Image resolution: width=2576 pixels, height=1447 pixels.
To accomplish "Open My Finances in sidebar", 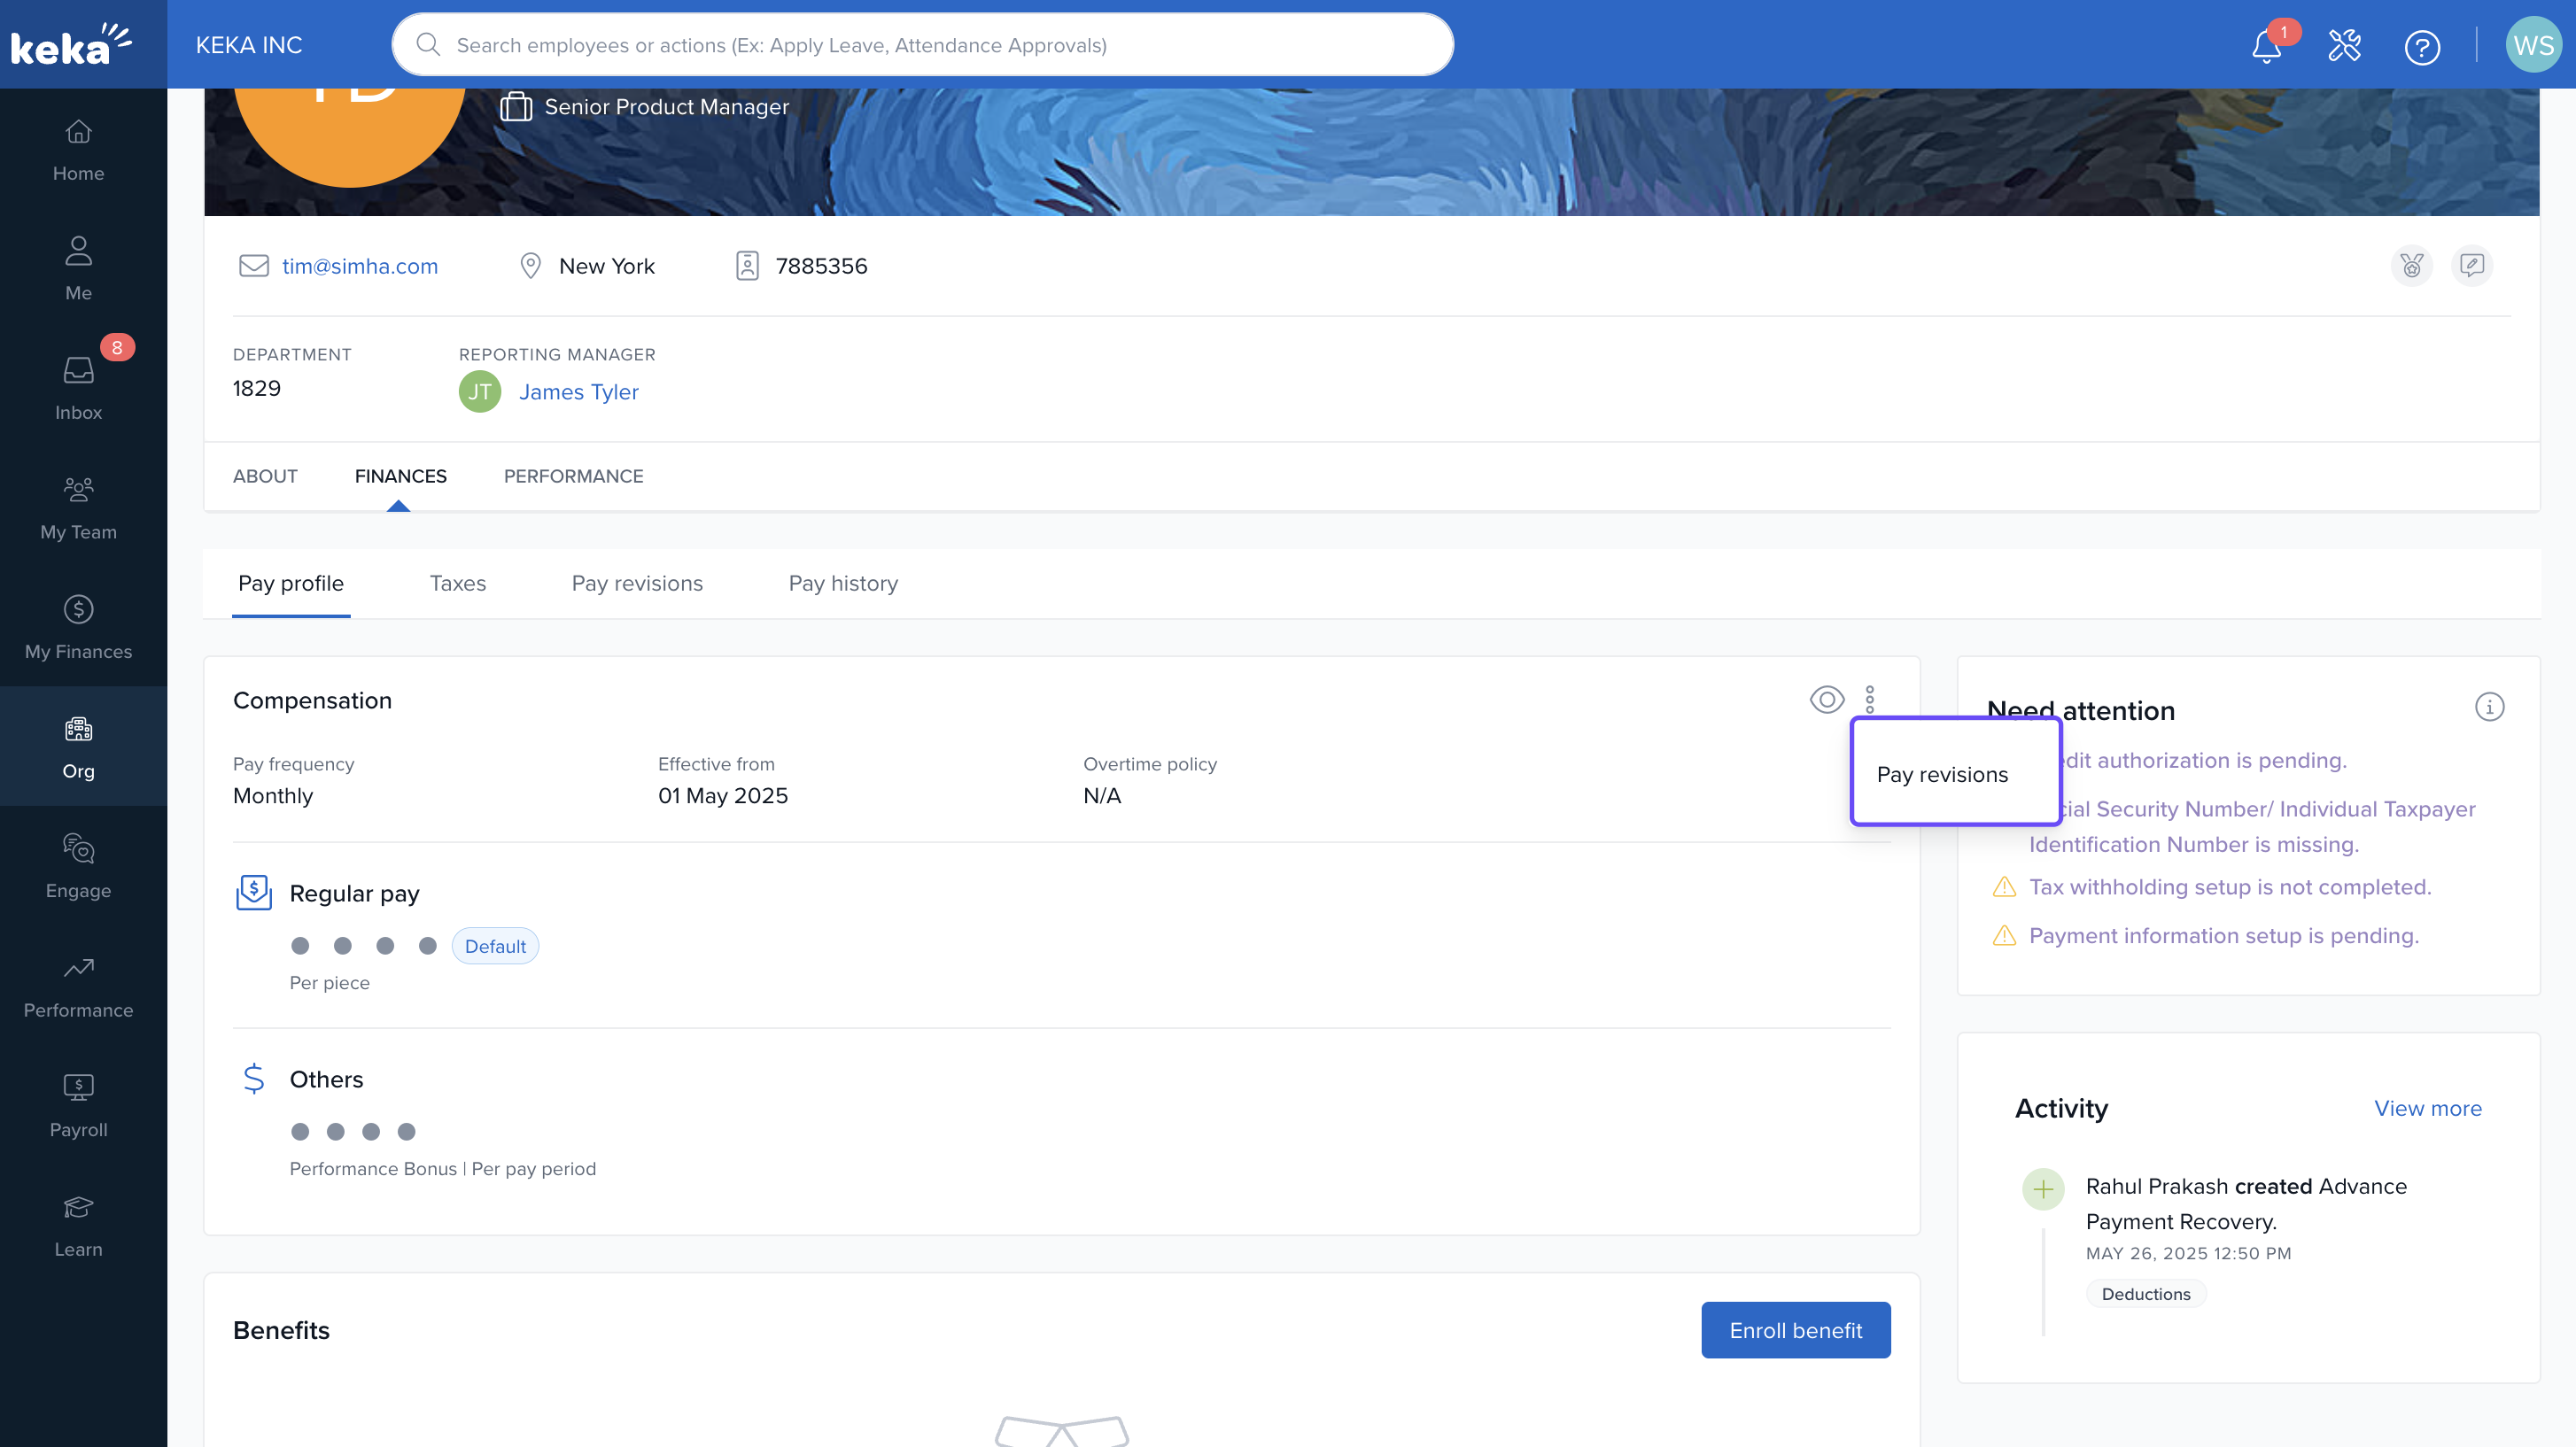I will [78, 626].
